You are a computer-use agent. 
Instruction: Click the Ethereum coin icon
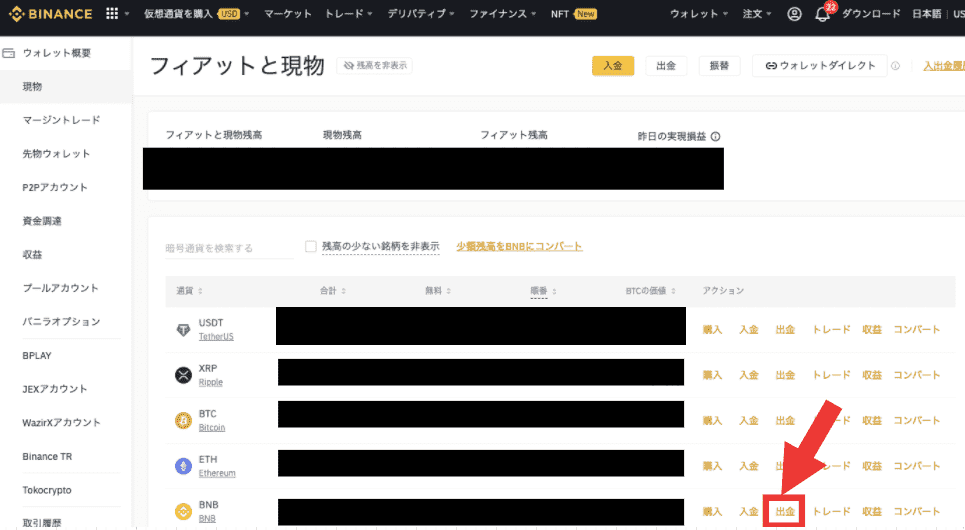click(x=183, y=466)
